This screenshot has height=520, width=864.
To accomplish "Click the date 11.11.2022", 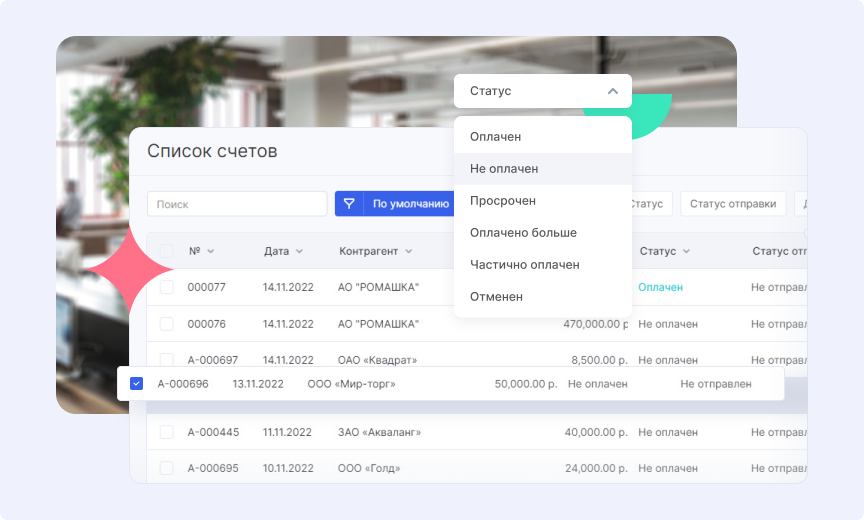I will 287,432.
